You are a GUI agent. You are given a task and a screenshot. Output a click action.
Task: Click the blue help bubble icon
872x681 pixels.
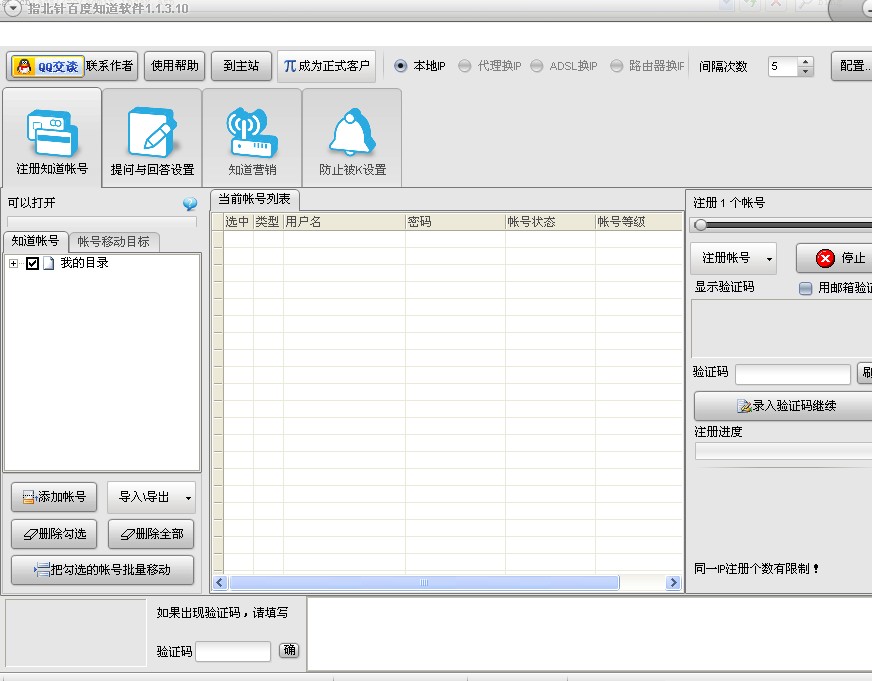[190, 204]
